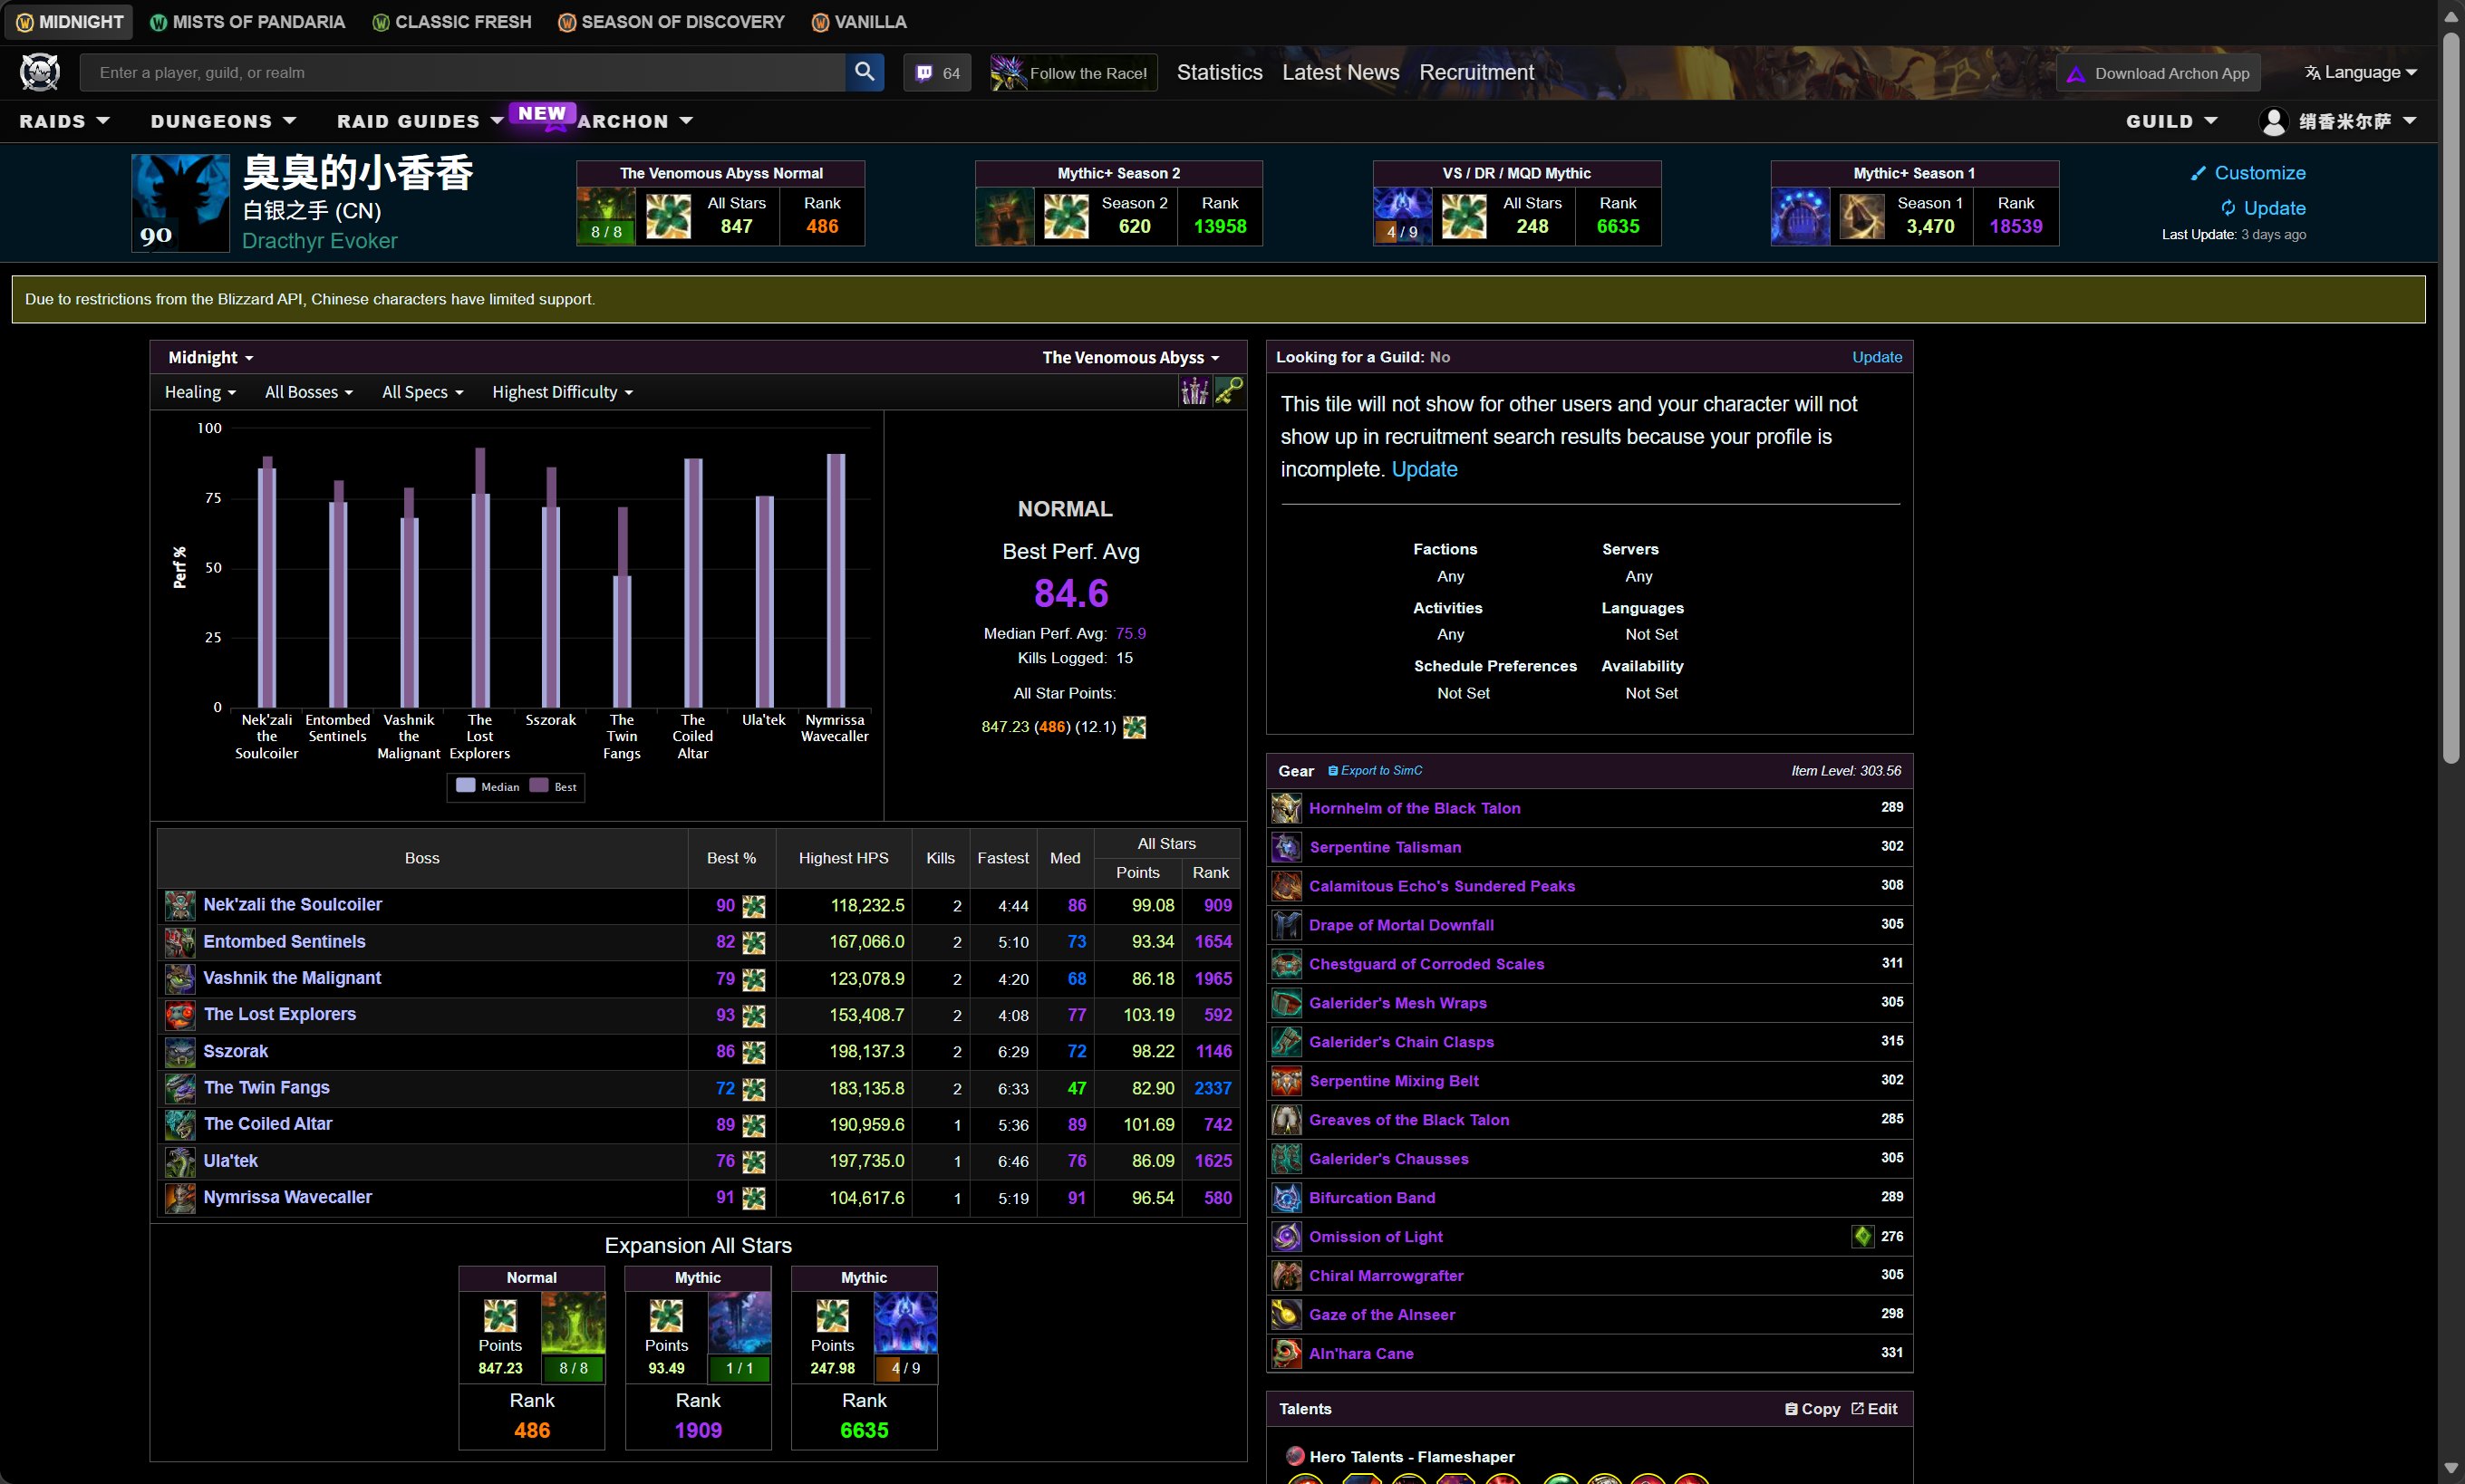
Task: Open the Dracthyr Evoker character portrait
Action: [180, 203]
